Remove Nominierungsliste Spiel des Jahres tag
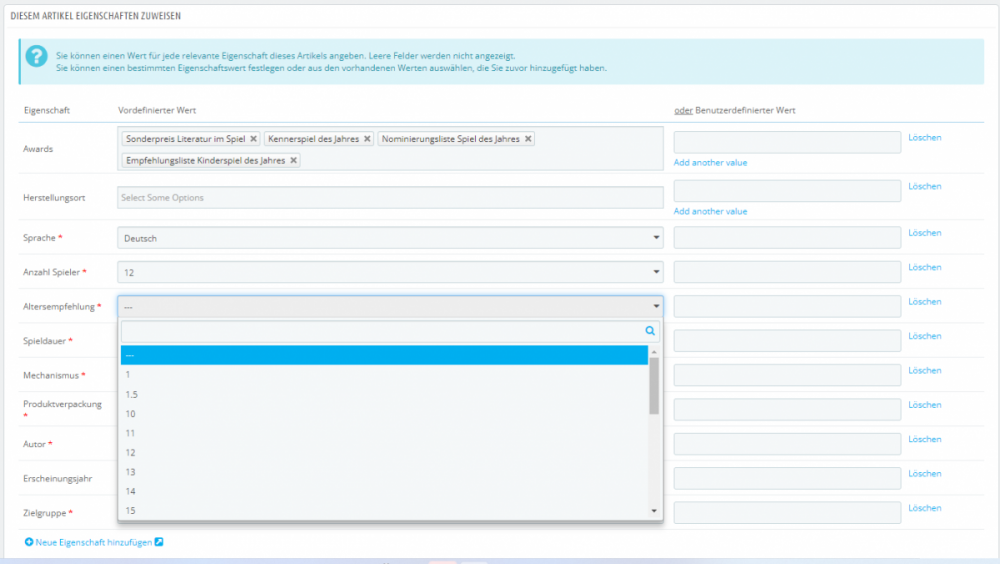Screen dimensions: 1000x564 (x=528, y=139)
